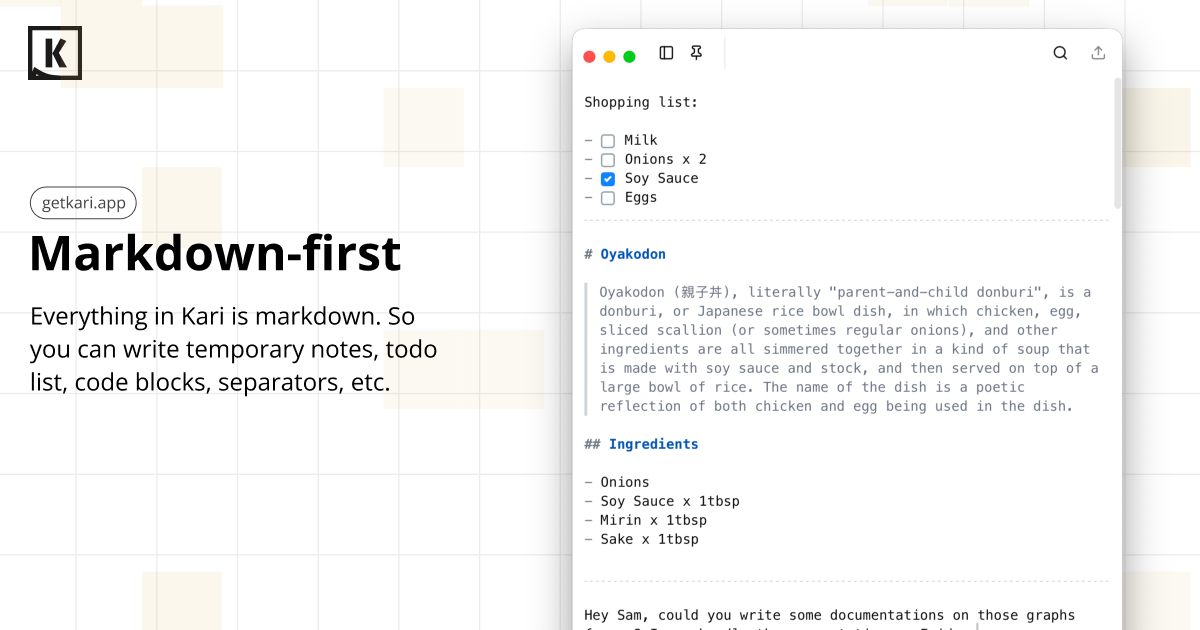Click the share/export icon
This screenshot has width=1200, height=630.
[1098, 52]
